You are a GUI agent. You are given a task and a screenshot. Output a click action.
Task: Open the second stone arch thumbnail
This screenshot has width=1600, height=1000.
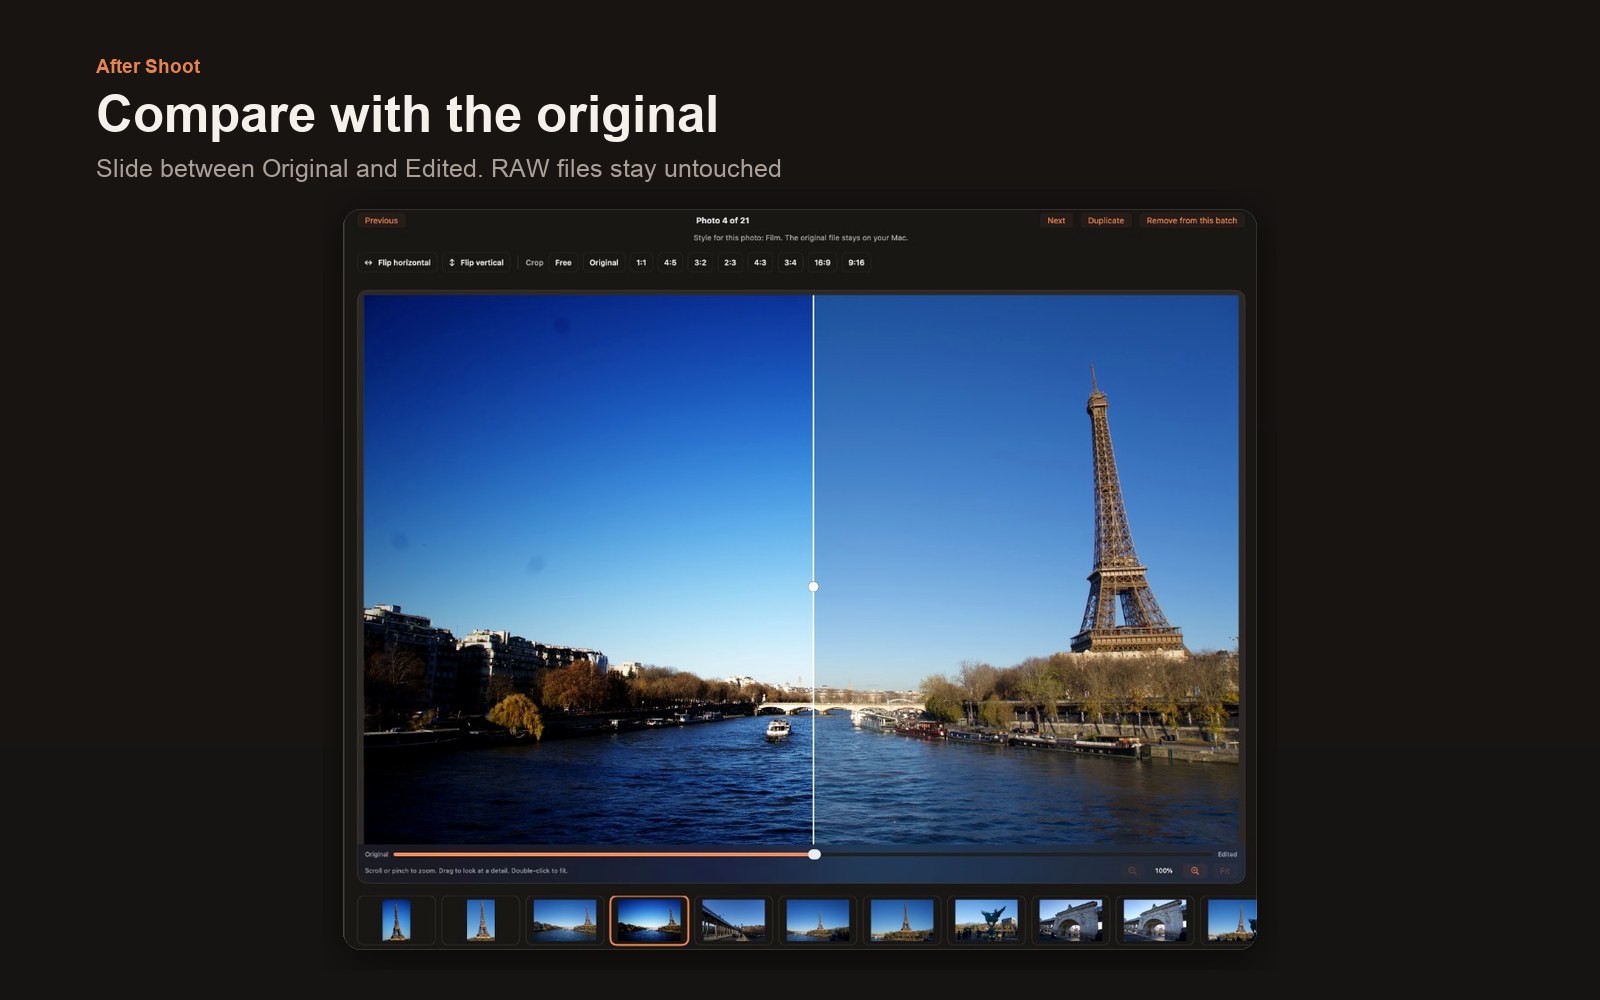(1154, 920)
